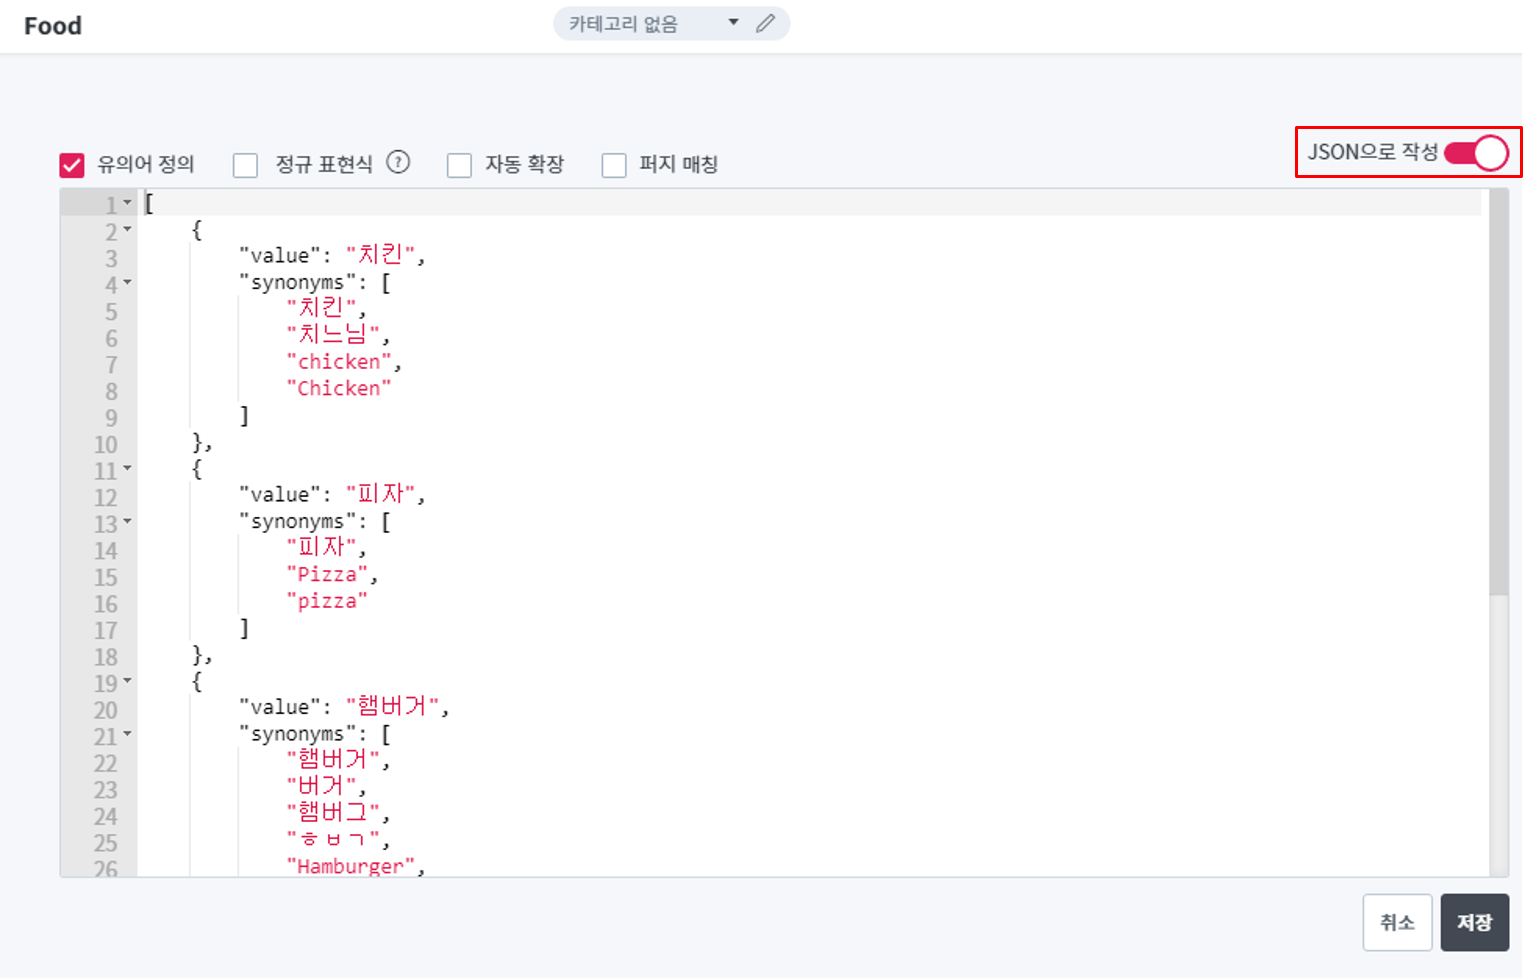This screenshot has height=978, width=1523.
Task: Click the regex help question mark icon
Action: coord(398,162)
